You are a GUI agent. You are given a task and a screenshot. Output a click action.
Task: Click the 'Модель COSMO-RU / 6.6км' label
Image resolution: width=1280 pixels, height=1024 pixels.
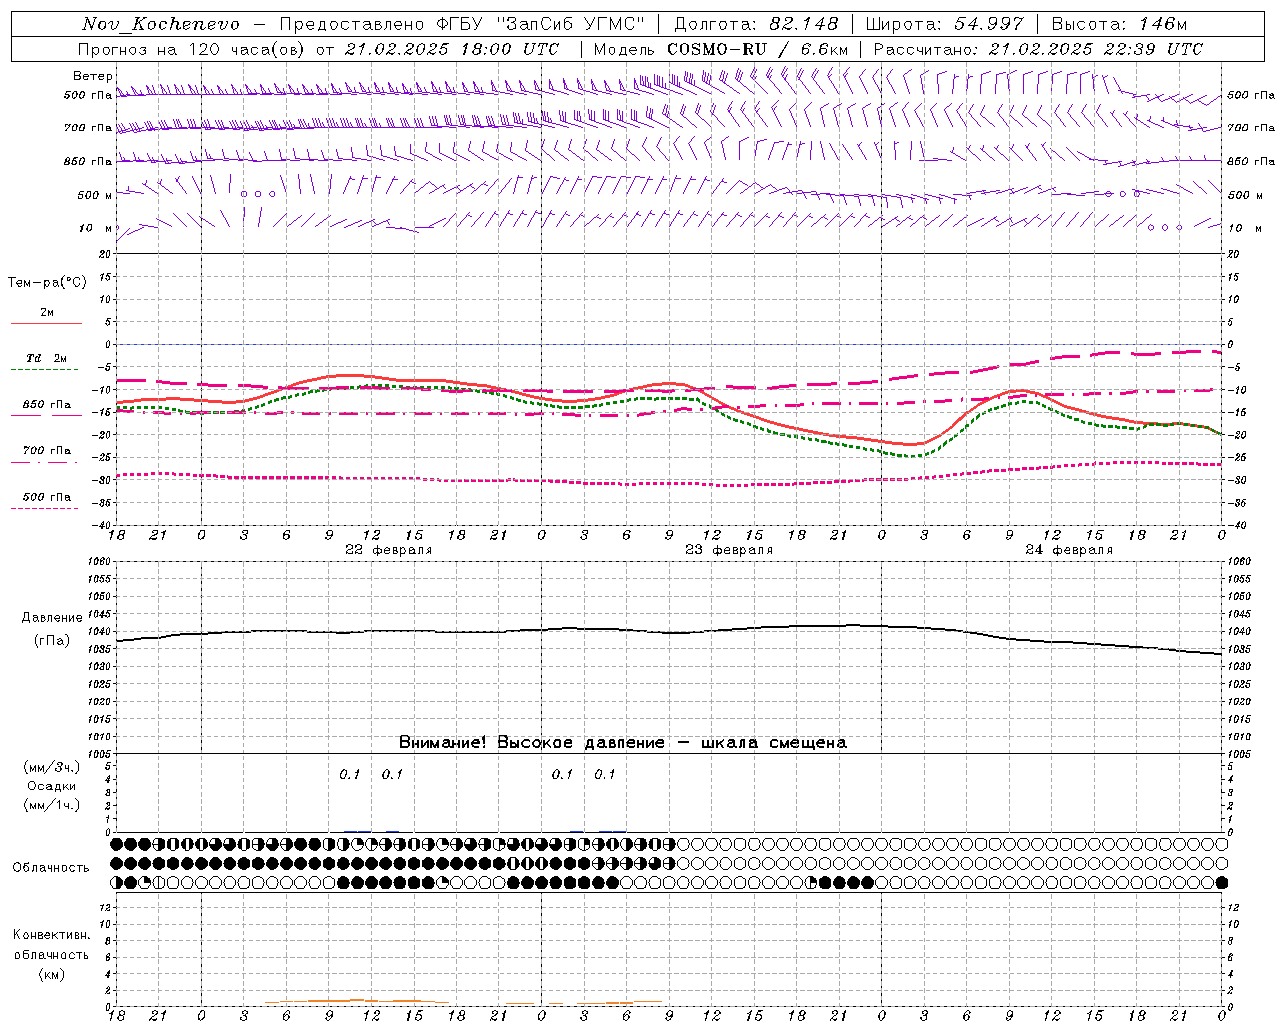(x=721, y=49)
